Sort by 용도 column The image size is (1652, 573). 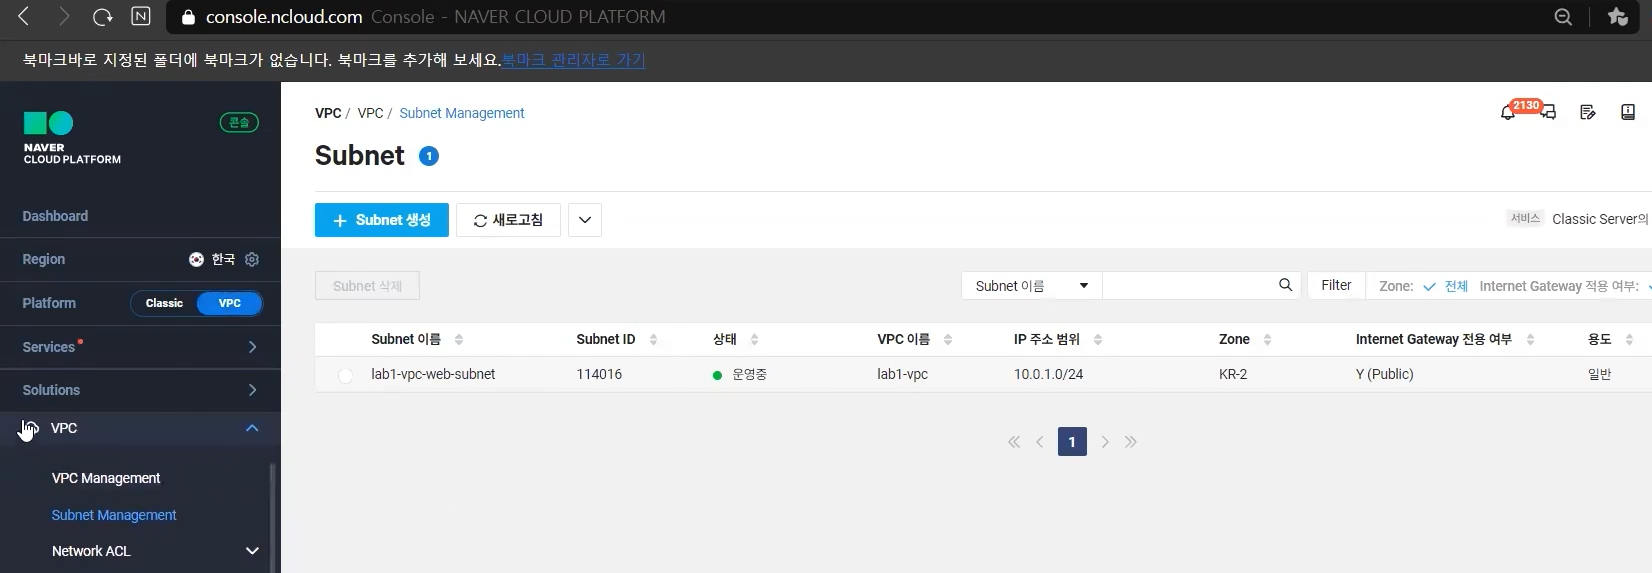(x=1629, y=340)
